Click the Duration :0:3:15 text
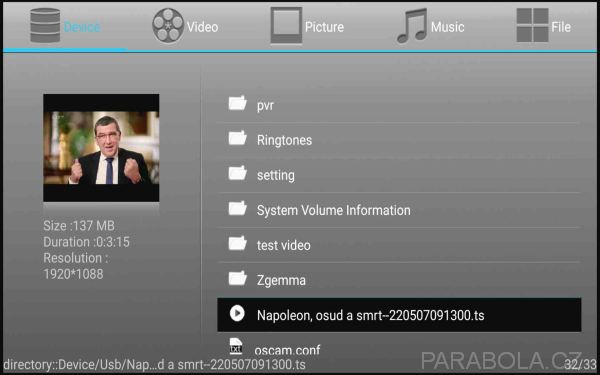This screenshot has height=375, width=600. pyautogui.click(x=86, y=242)
